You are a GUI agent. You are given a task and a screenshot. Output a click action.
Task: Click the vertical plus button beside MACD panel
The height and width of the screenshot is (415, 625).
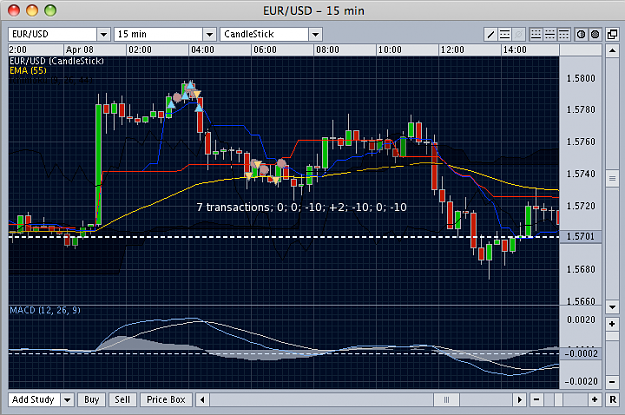612,324
